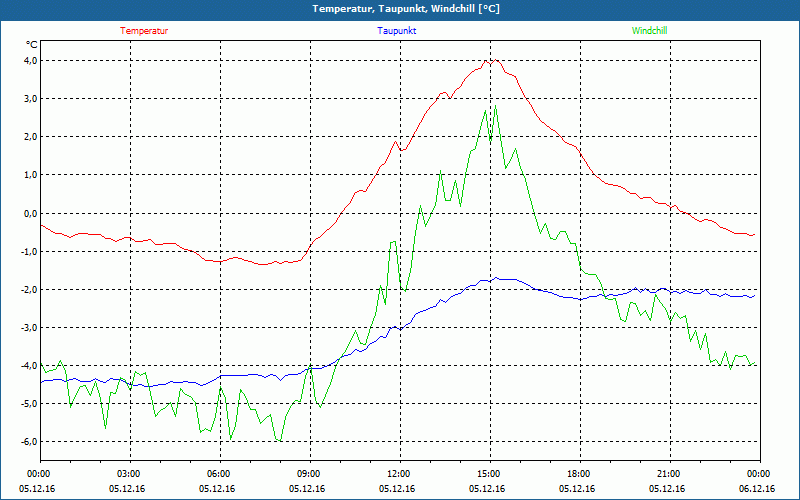Click the green Windchill legend label
Screen dimensions: 800x500
pyautogui.click(x=649, y=31)
